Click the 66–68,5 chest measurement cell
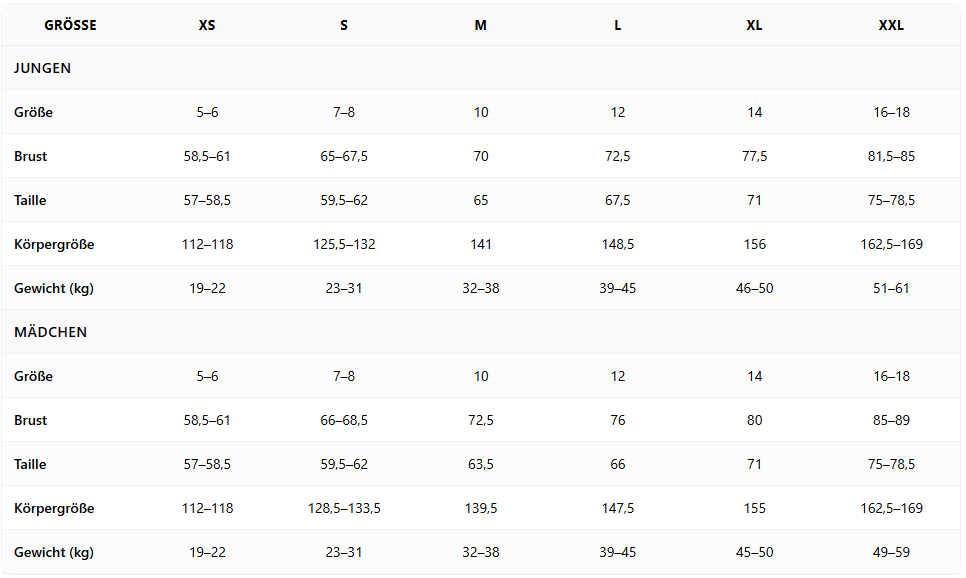 (344, 420)
